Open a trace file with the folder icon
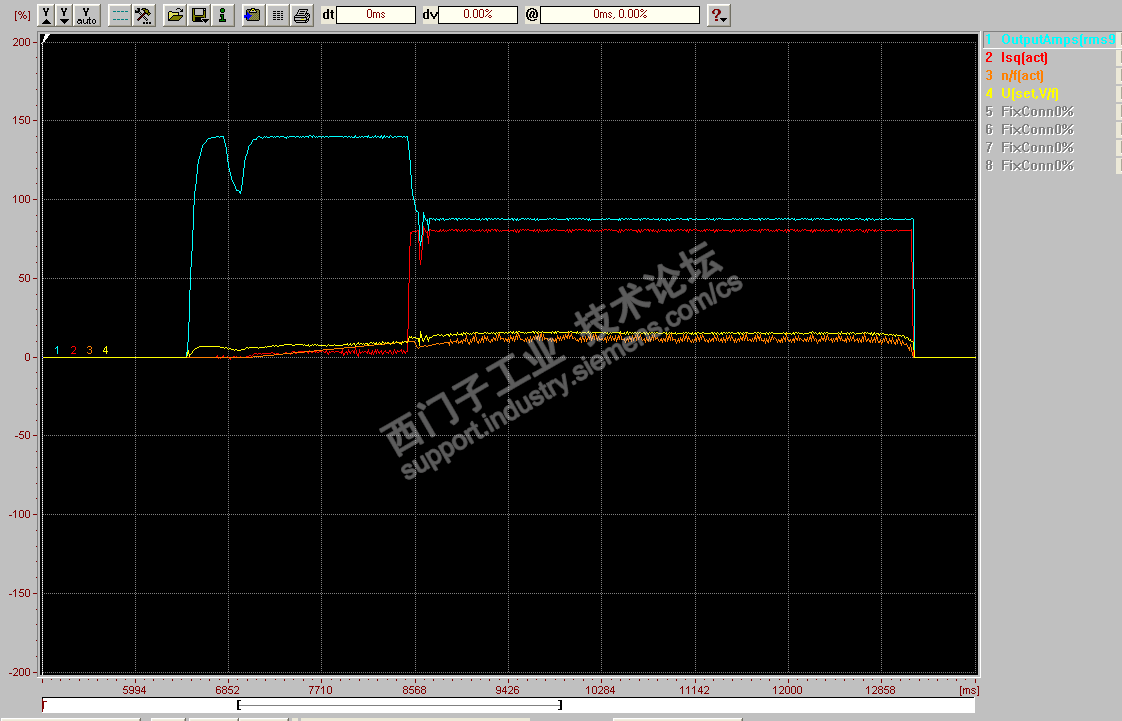 click(x=175, y=15)
